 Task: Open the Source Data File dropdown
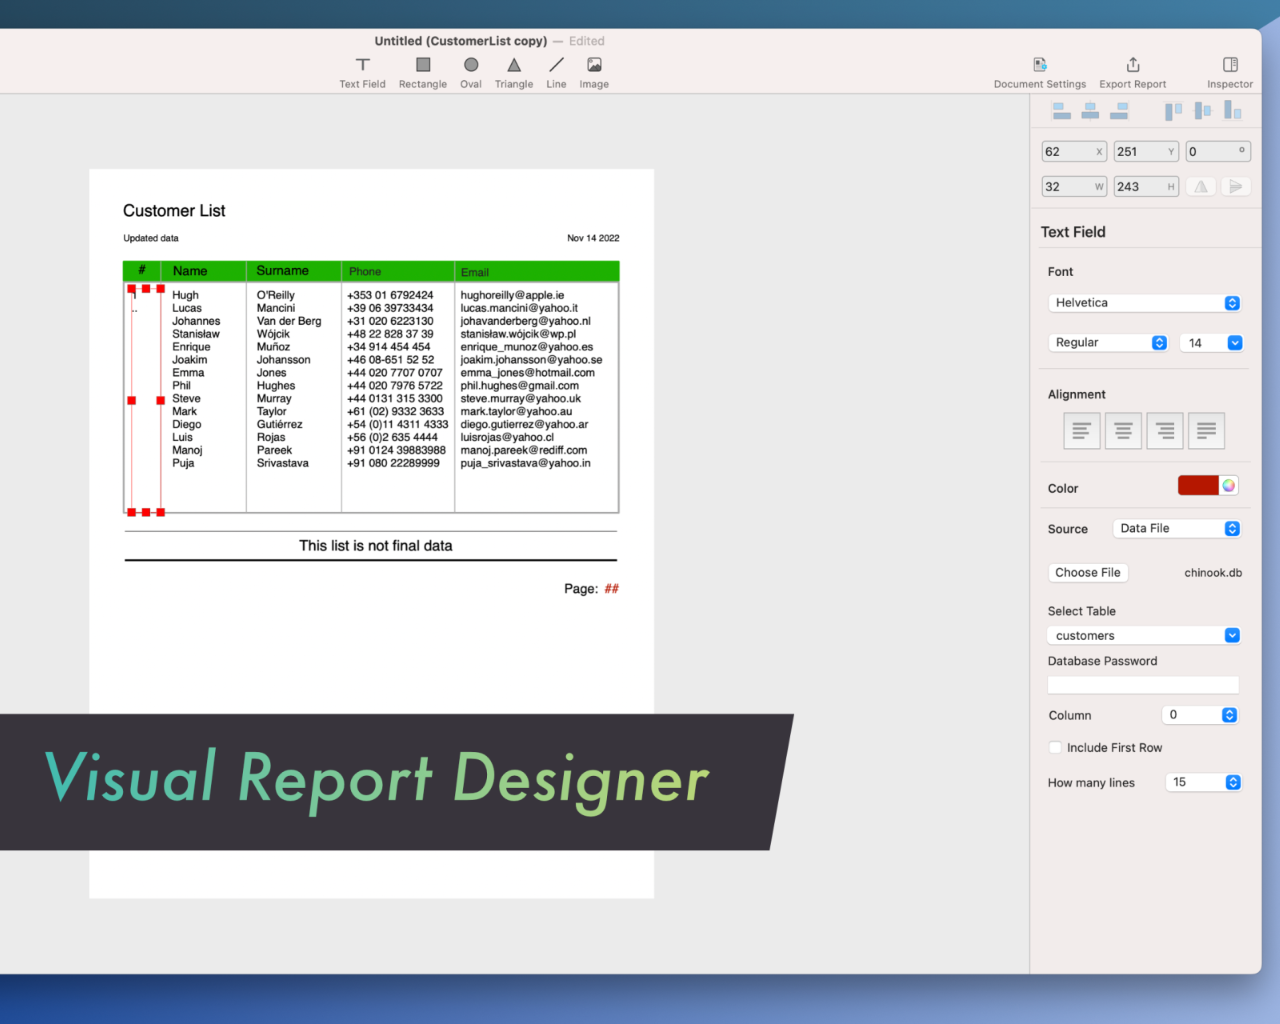tap(1177, 529)
